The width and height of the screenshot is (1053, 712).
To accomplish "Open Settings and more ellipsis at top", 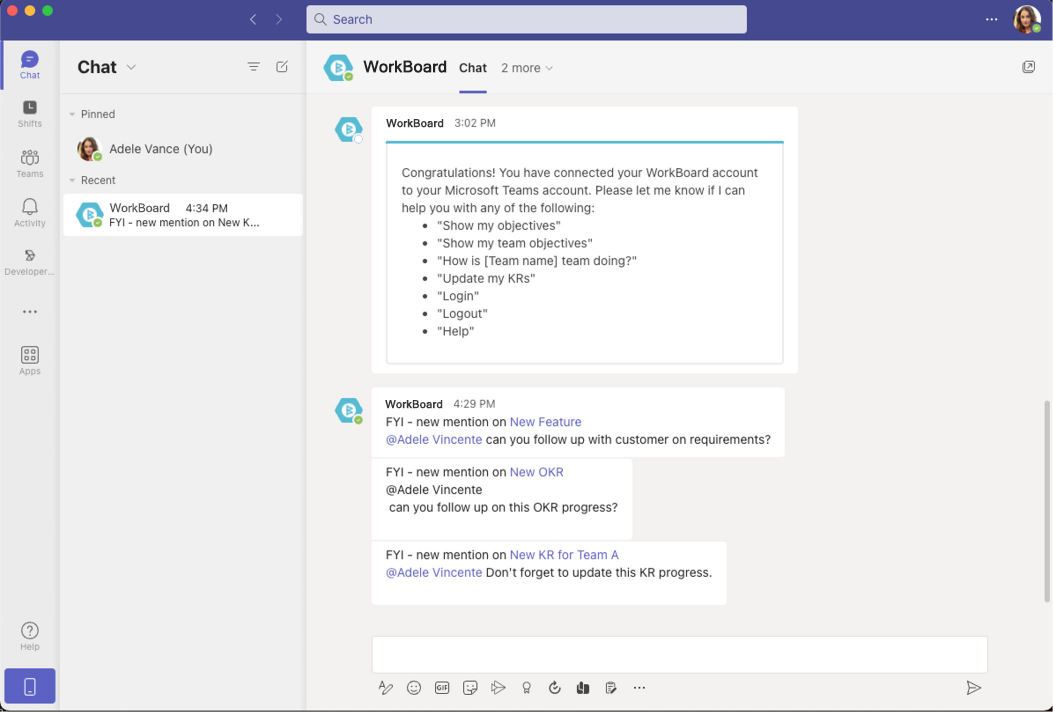I will click(991, 19).
